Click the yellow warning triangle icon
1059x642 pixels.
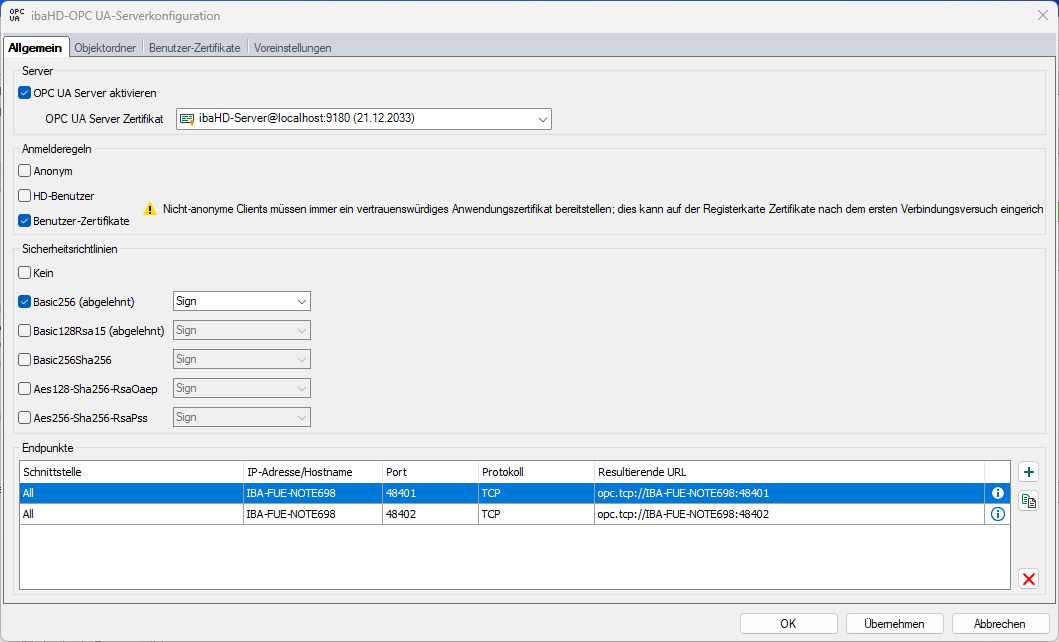(x=149, y=209)
